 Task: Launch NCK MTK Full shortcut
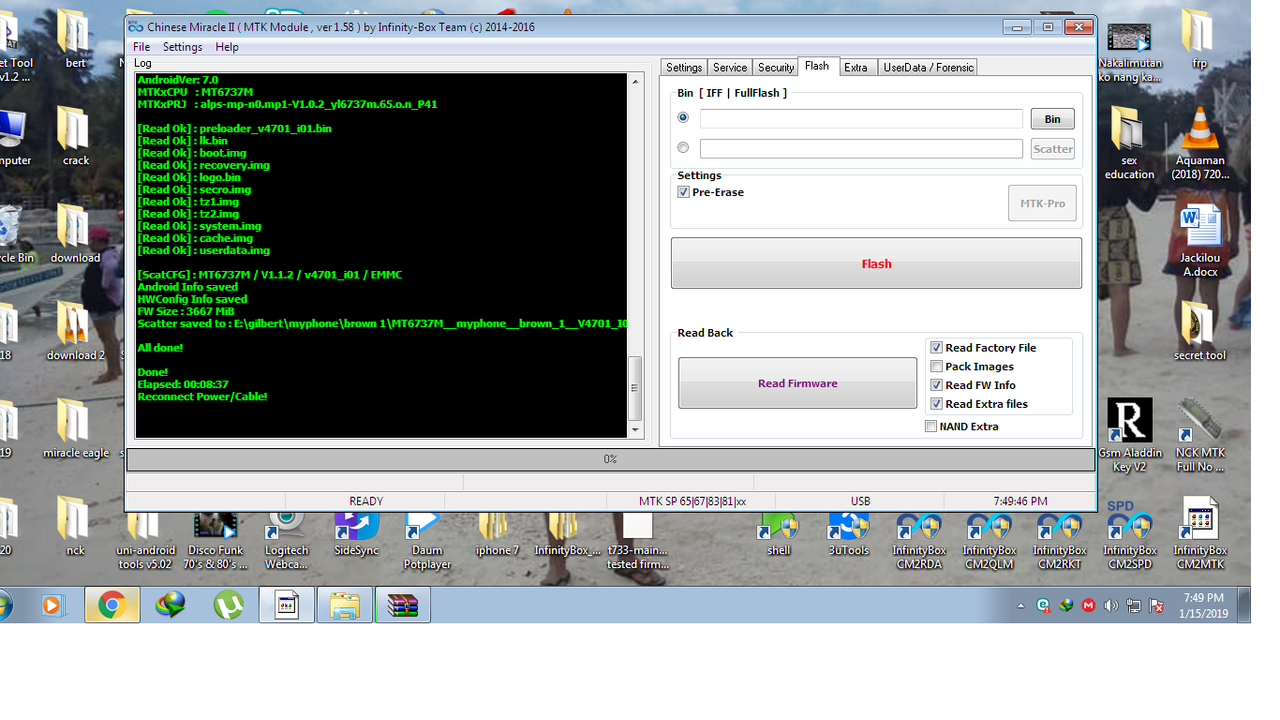1199,436
